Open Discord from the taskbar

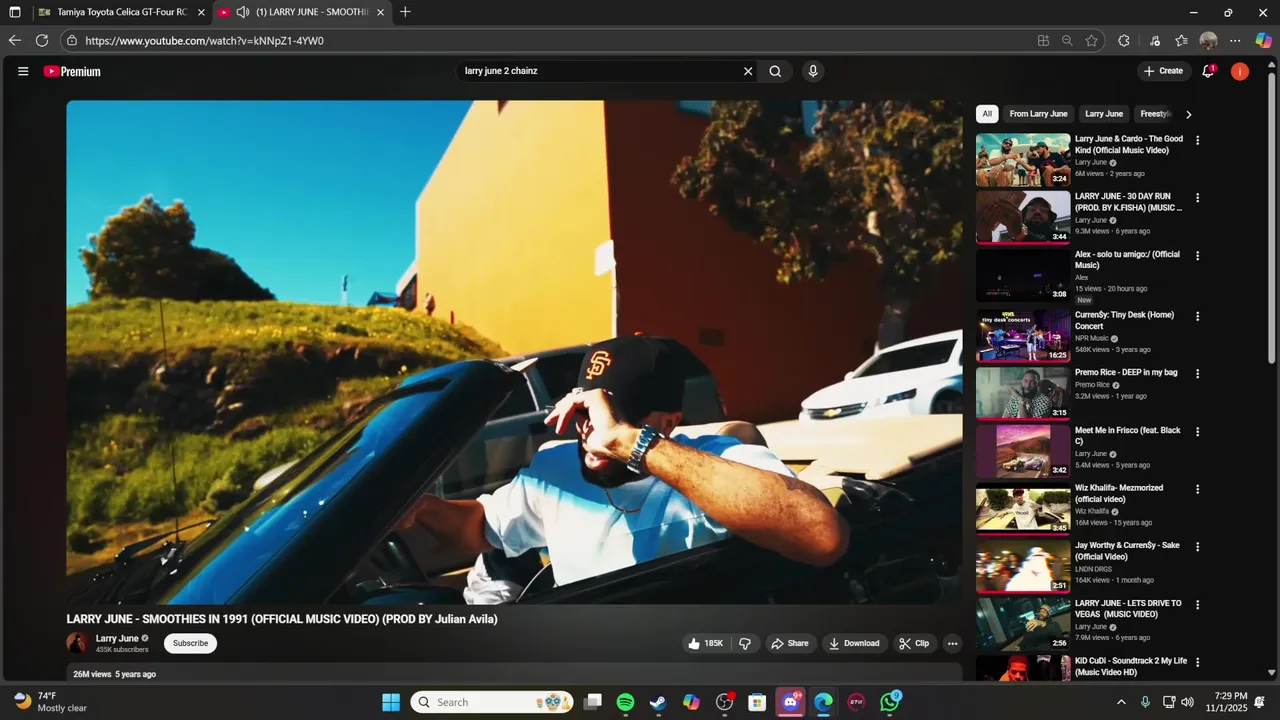(791, 702)
